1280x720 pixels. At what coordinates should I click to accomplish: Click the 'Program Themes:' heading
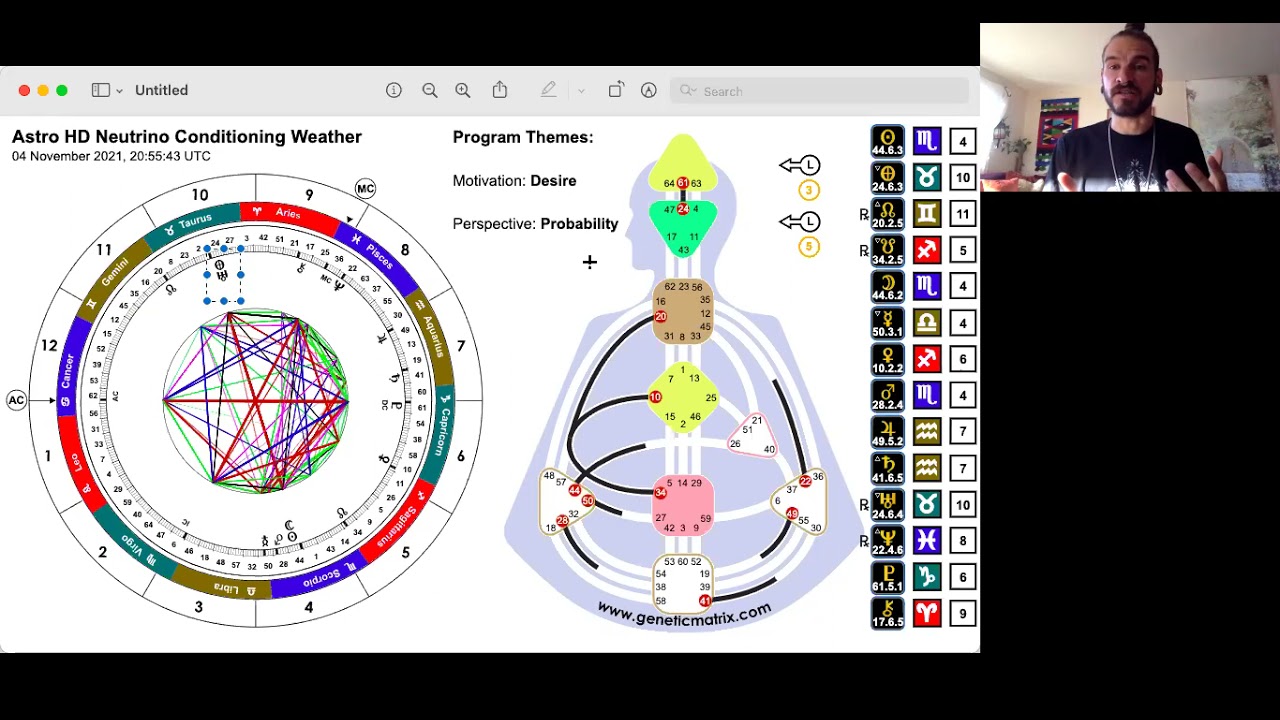click(523, 137)
